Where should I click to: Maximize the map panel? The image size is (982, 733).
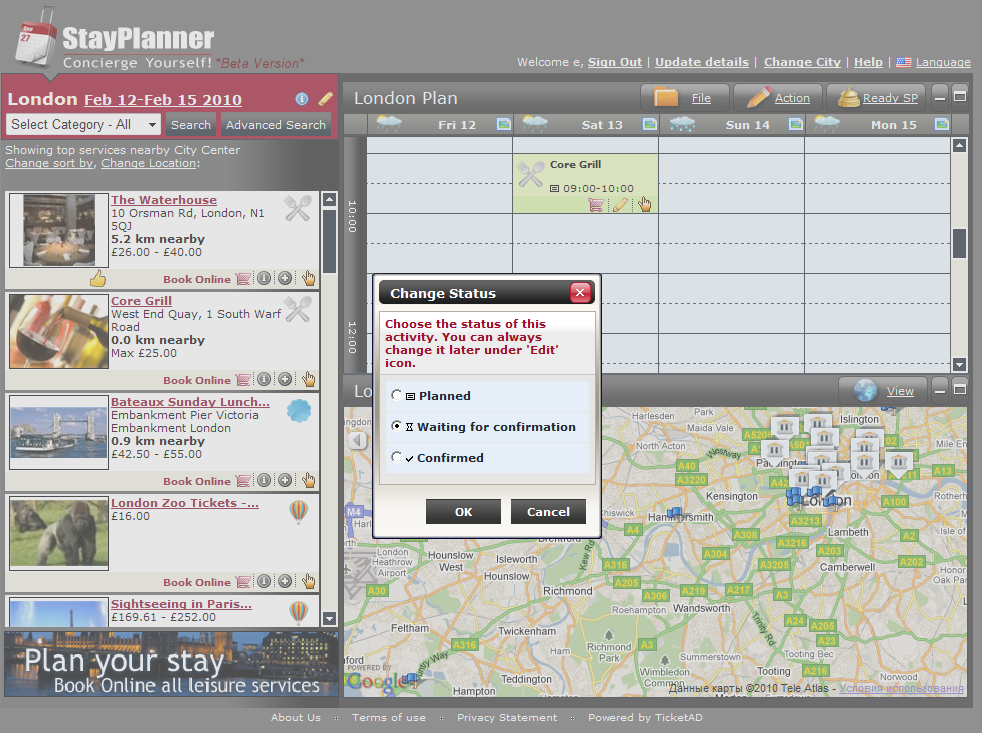959,390
